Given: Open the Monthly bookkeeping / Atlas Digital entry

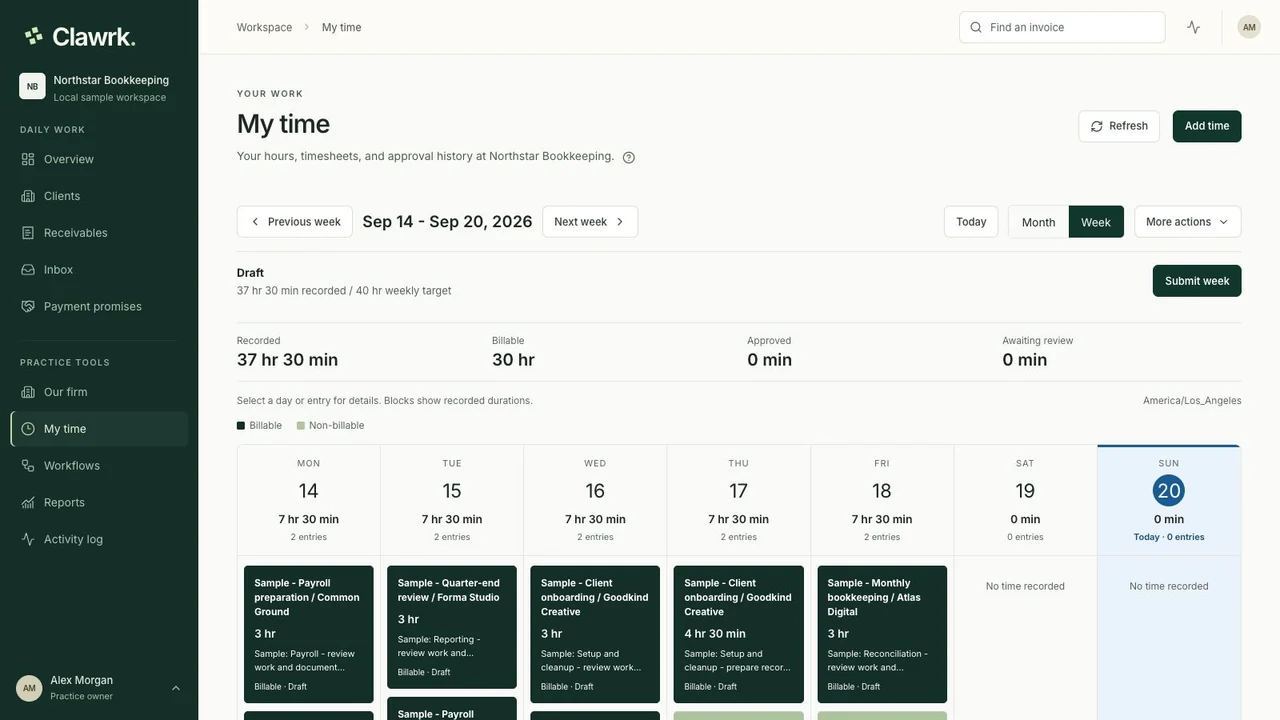Looking at the screenshot, I should coord(882,632).
